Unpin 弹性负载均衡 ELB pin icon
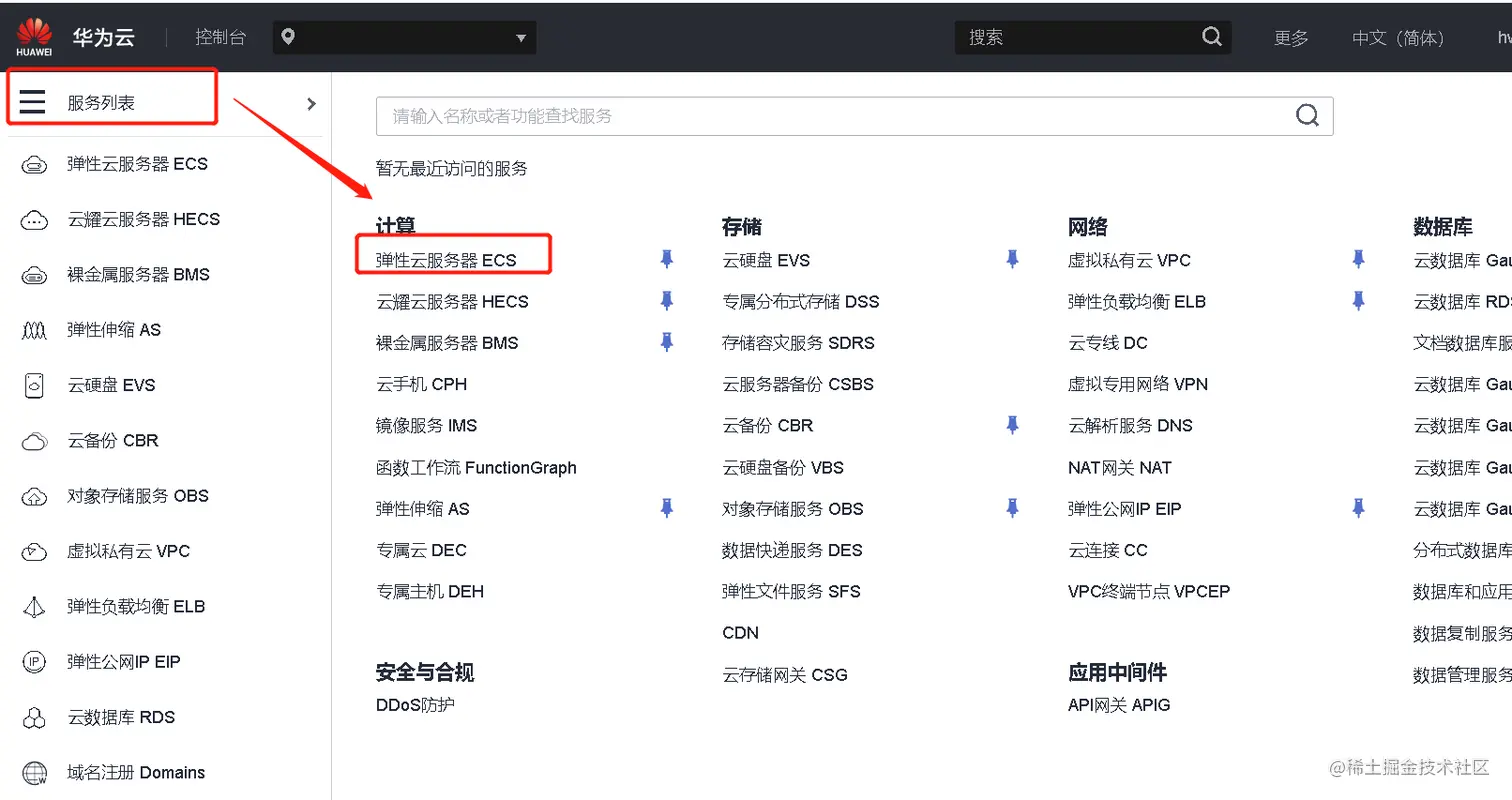Screen dimensions: 1512x800 pos(1358,300)
